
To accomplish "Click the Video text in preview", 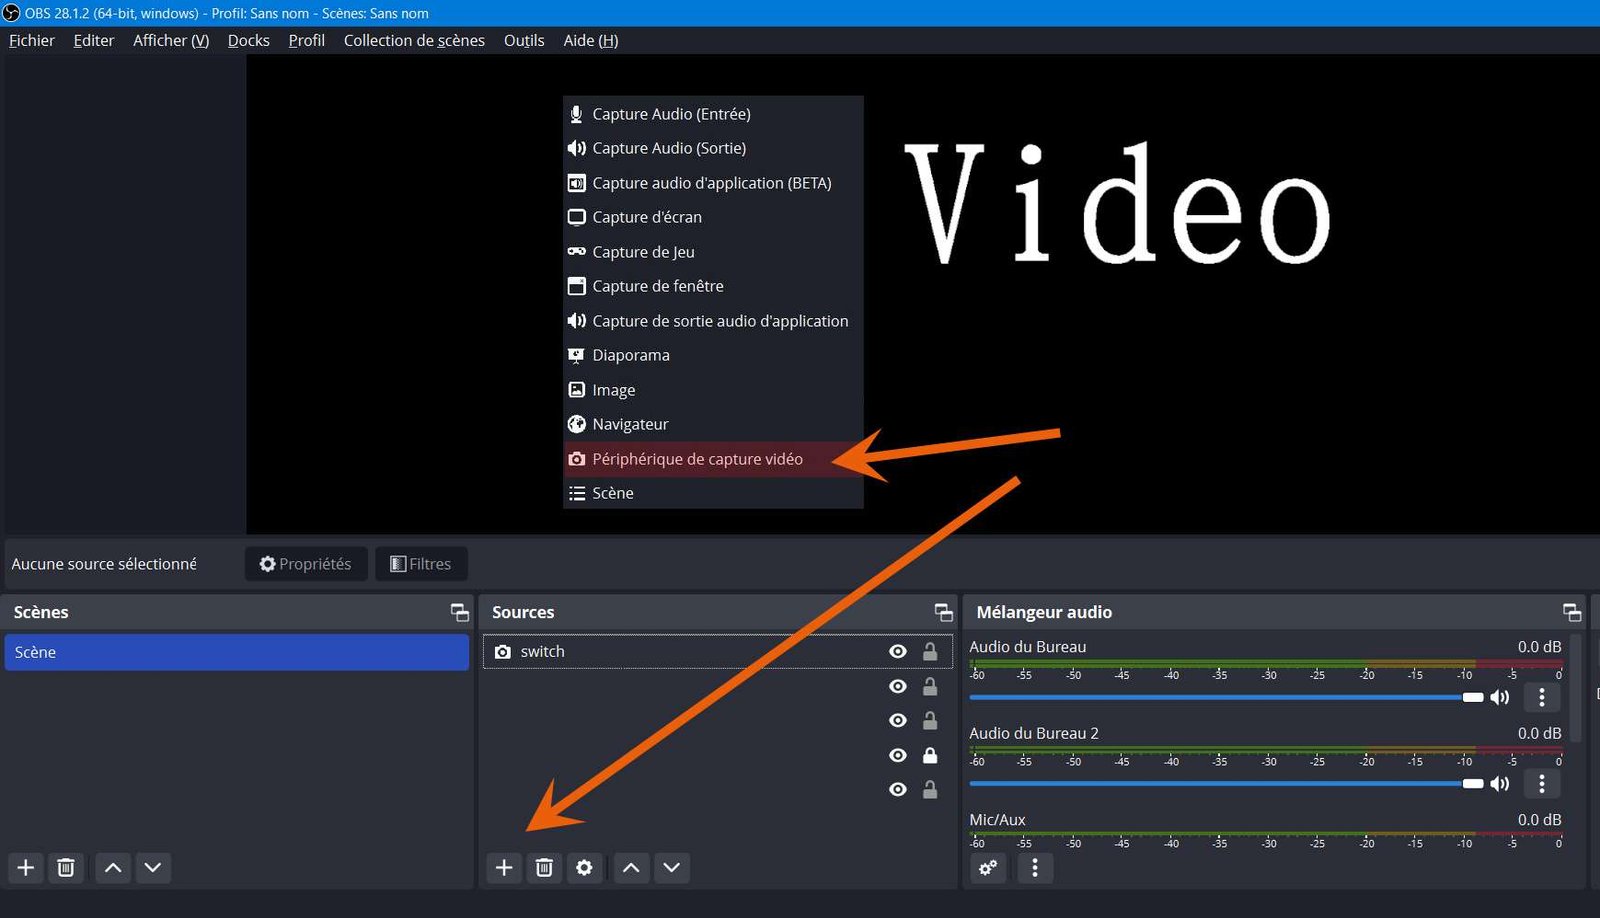I will [1118, 203].
